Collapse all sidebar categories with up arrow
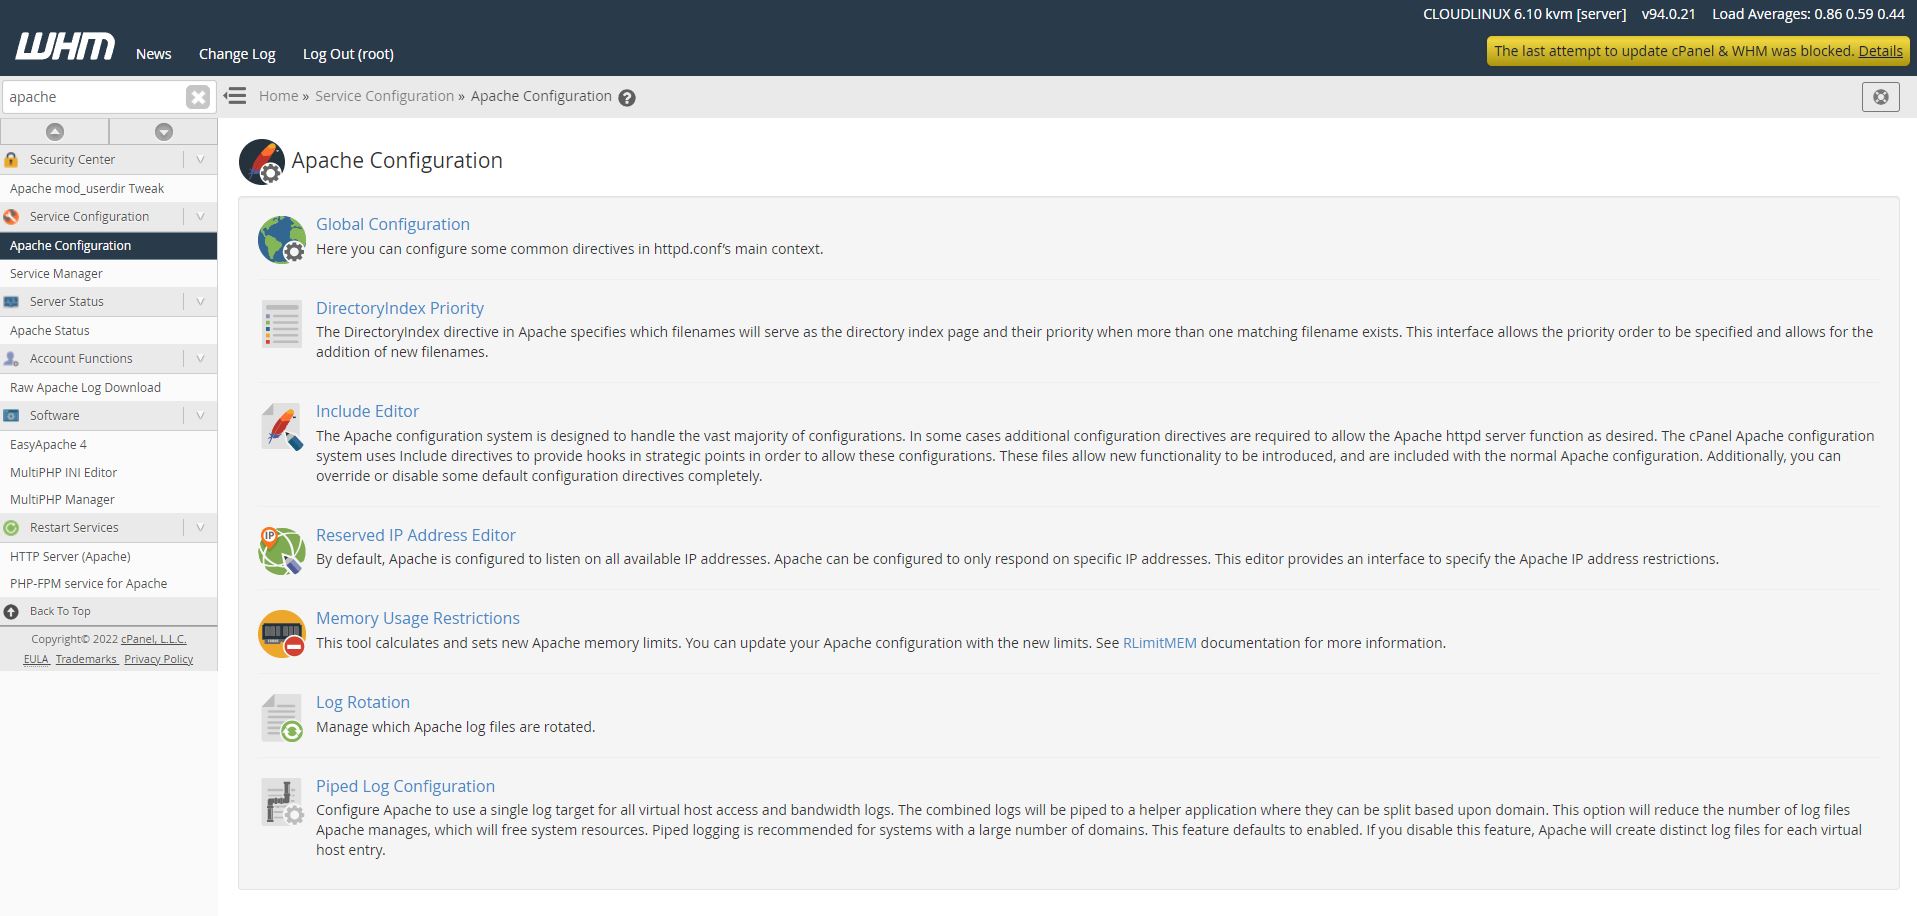 click(55, 131)
